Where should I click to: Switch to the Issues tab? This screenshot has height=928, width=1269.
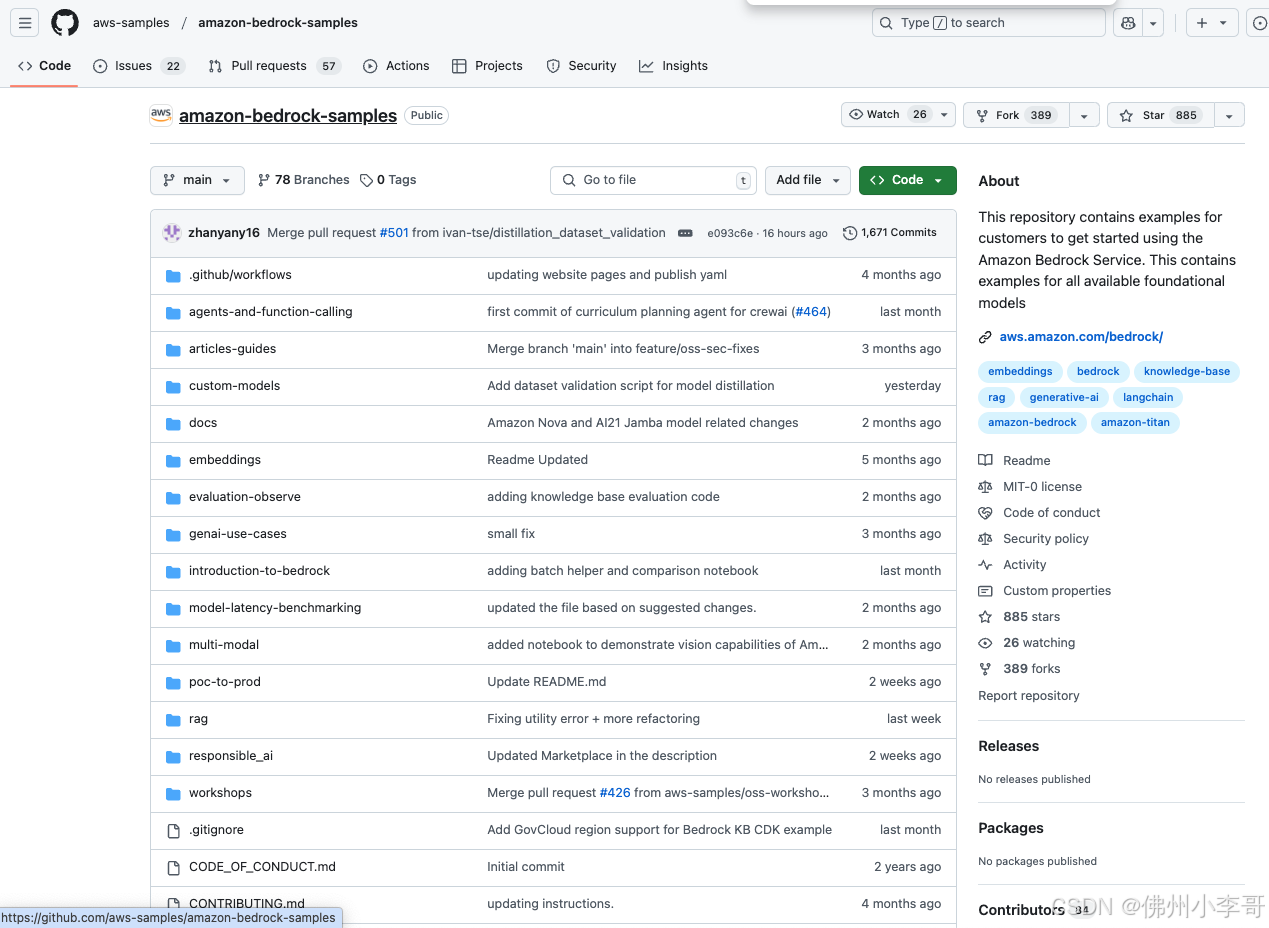pos(138,66)
